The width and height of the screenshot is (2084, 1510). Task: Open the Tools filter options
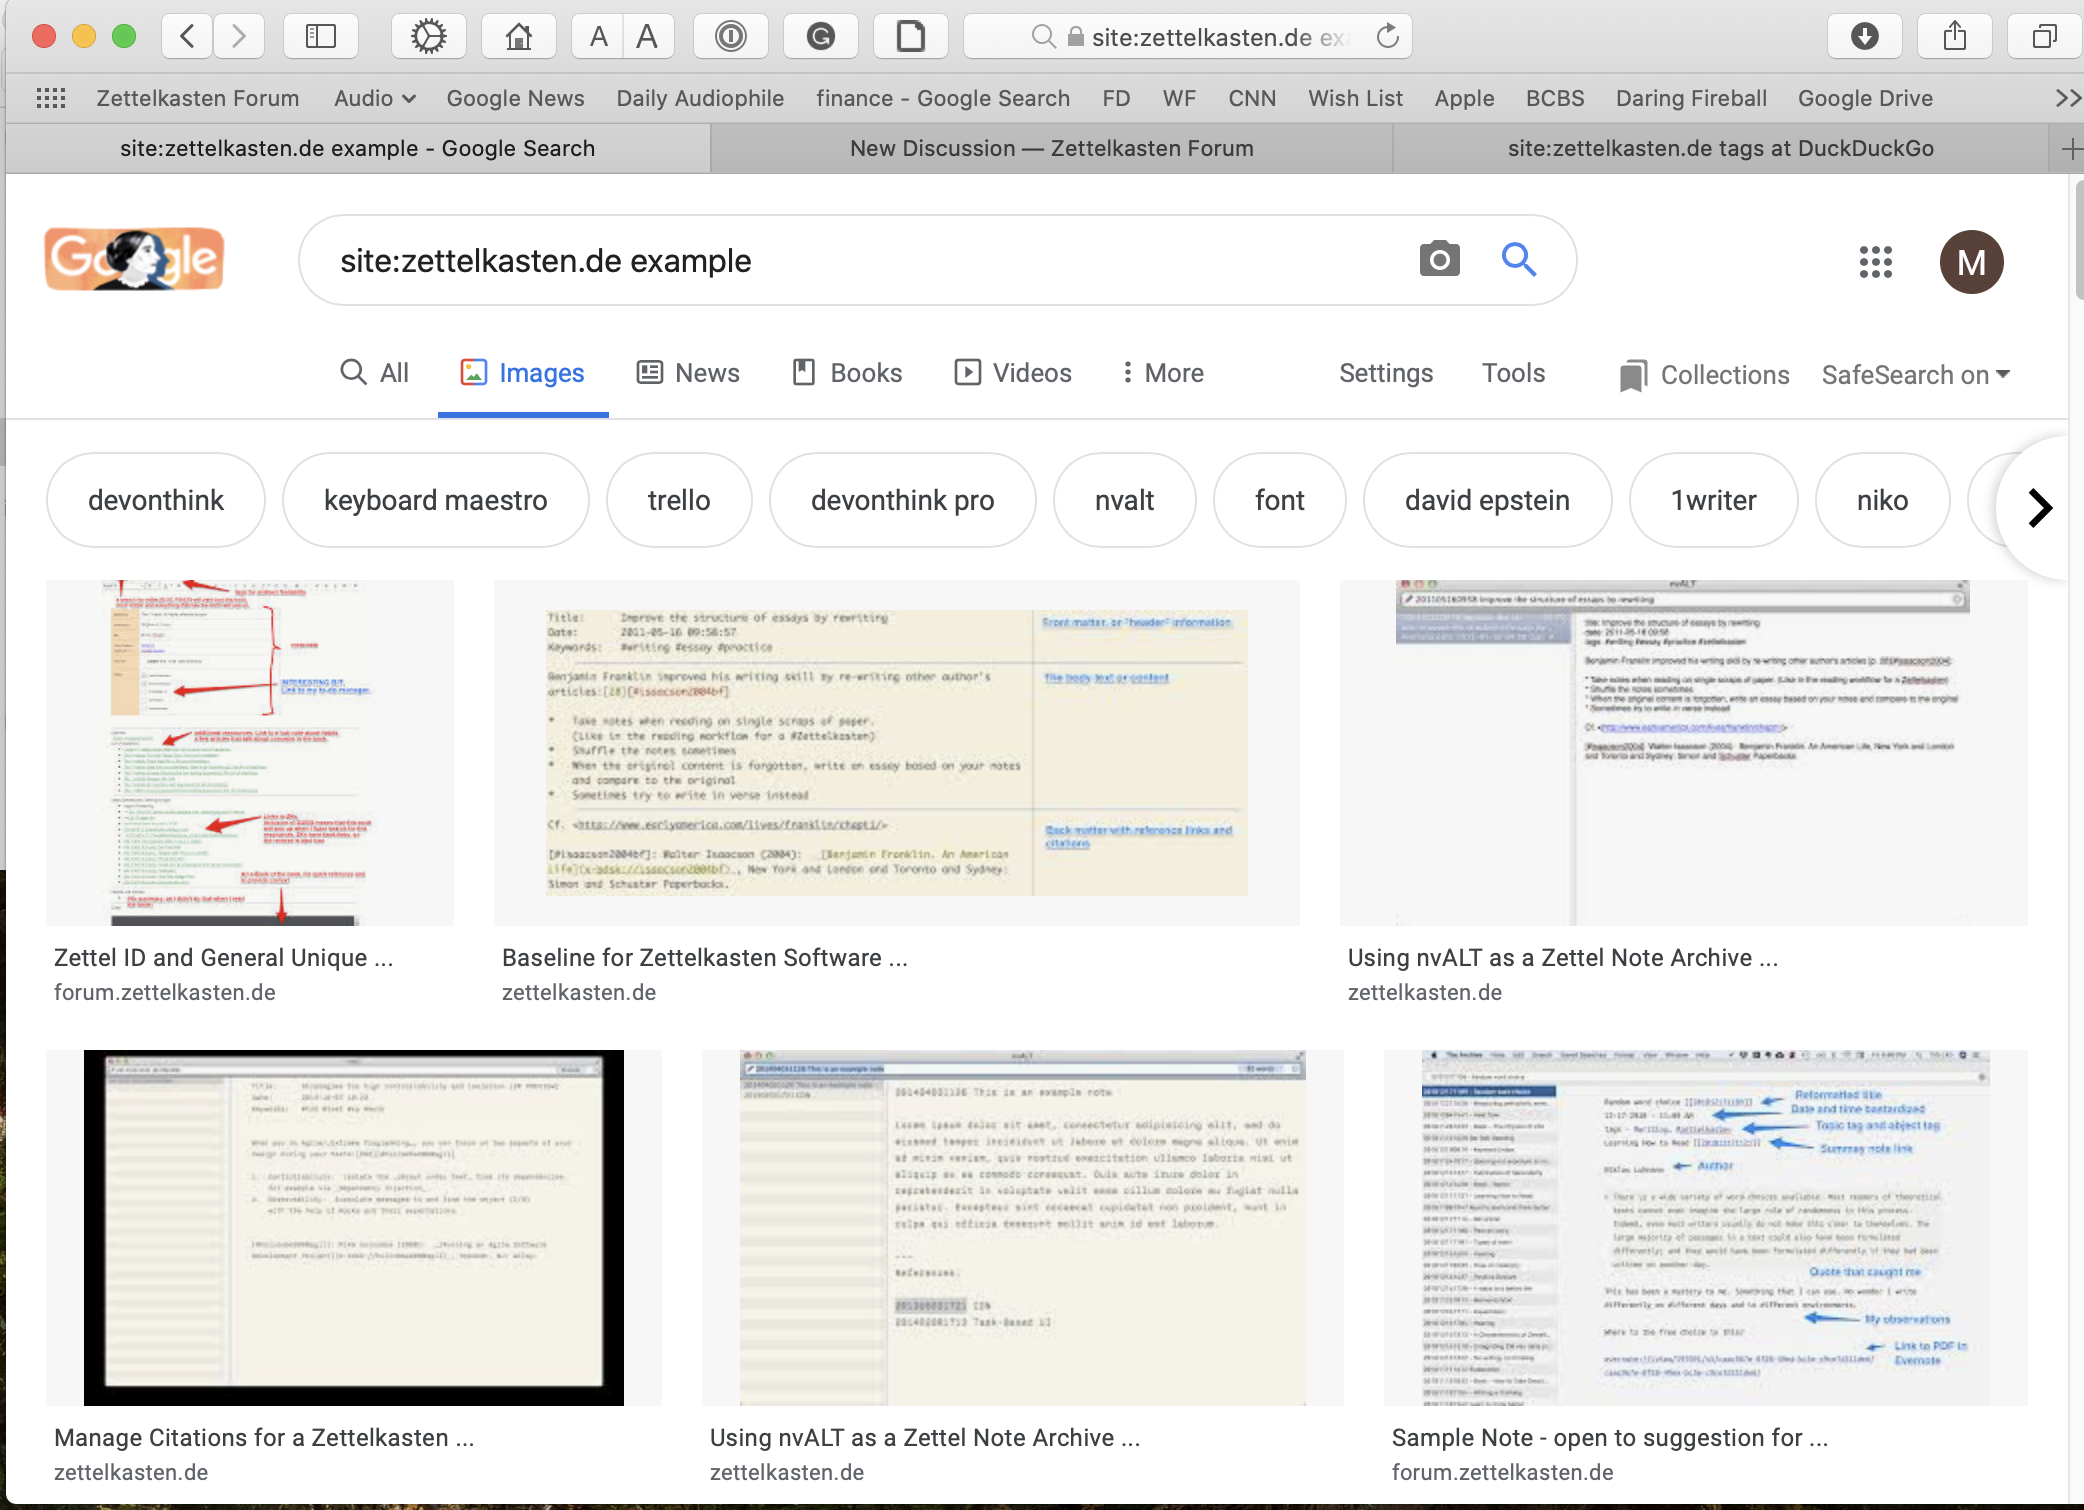tap(1514, 373)
